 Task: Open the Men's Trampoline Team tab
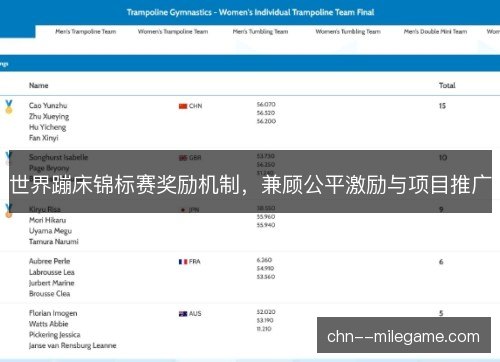pos(86,32)
